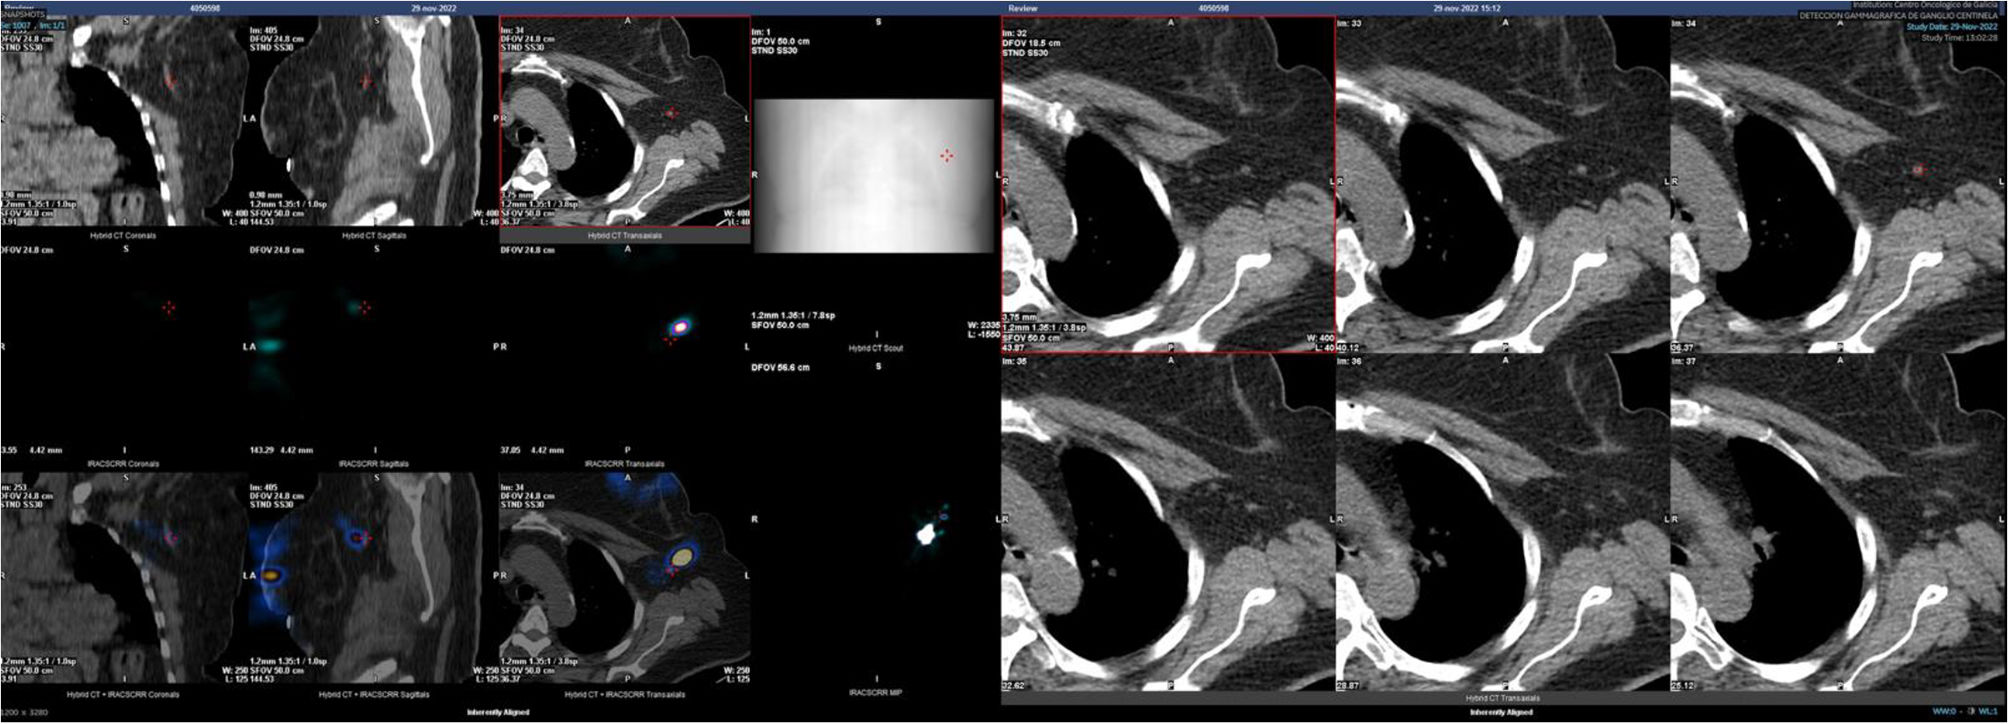
Task: Click the Hybrid CT Transaxials label under left viewport
Action: click(624, 236)
